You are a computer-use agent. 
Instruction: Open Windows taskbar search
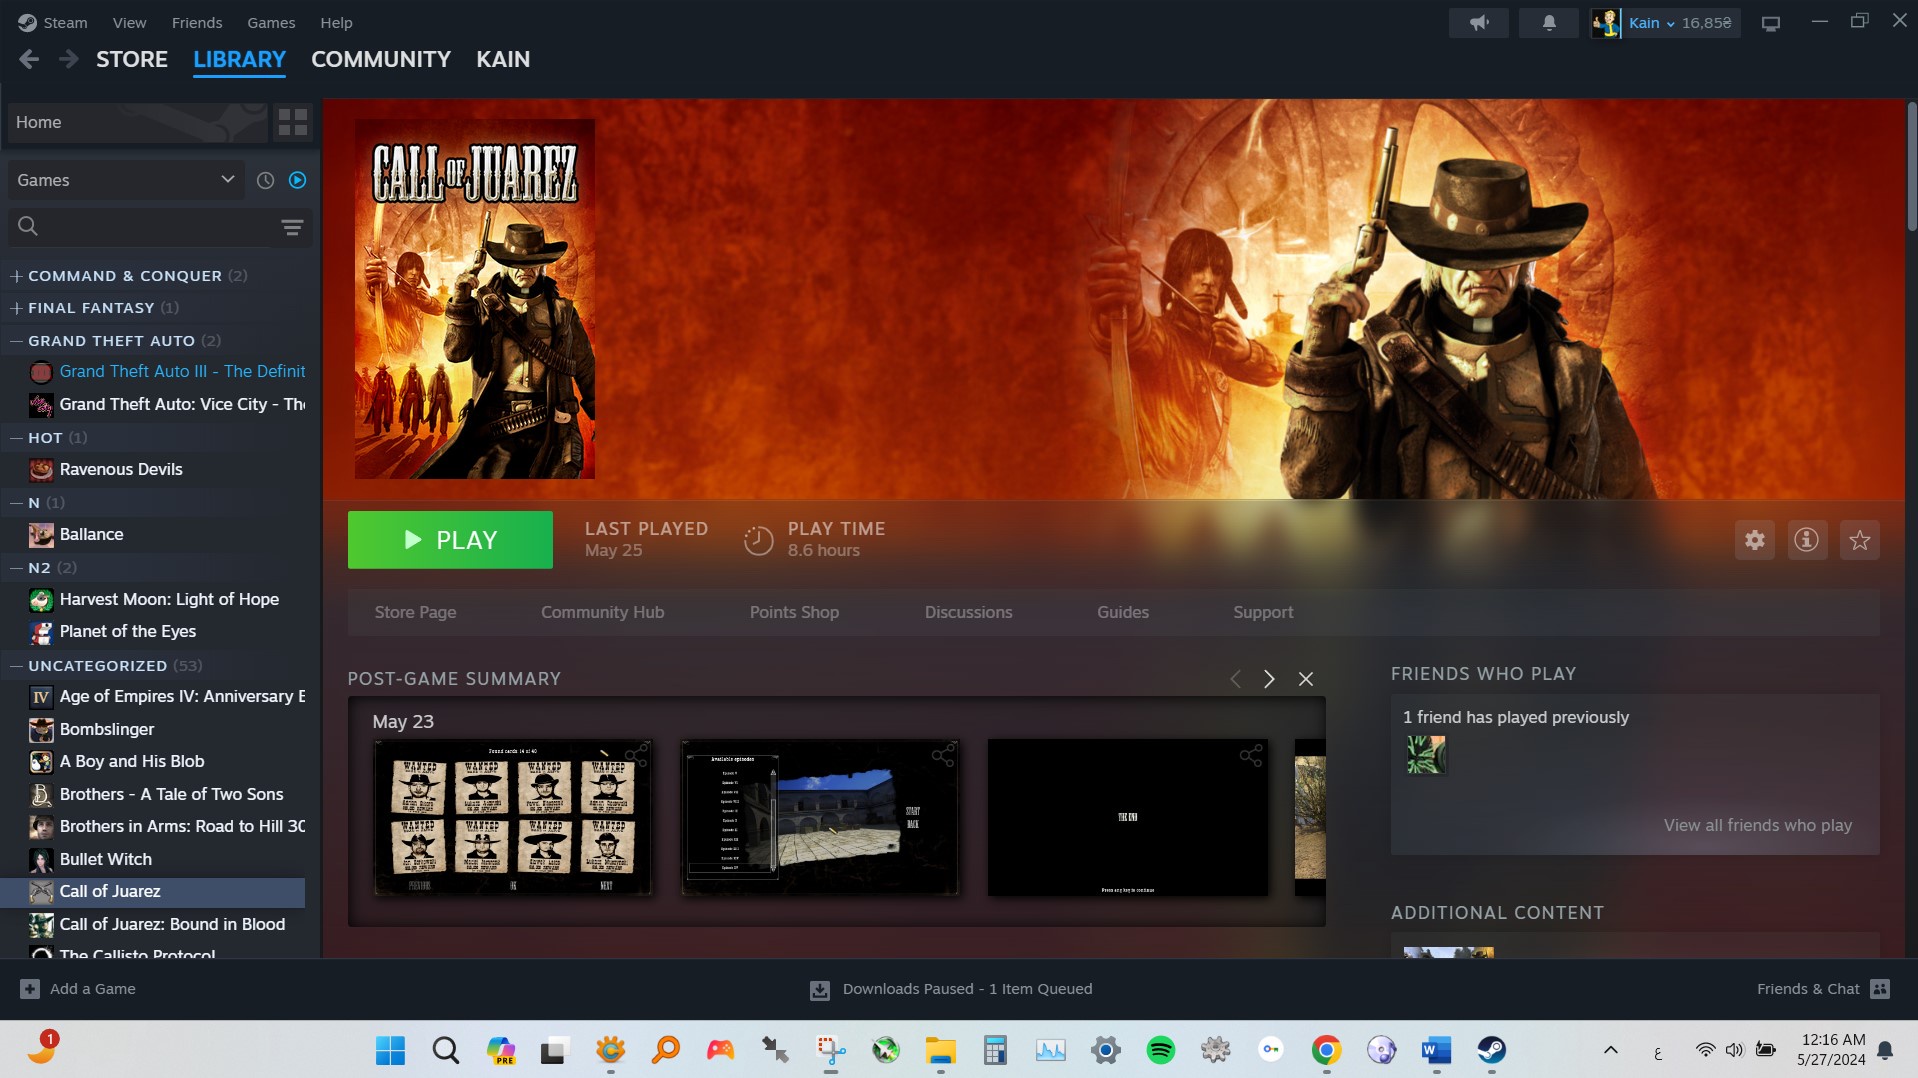click(x=445, y=1050)
